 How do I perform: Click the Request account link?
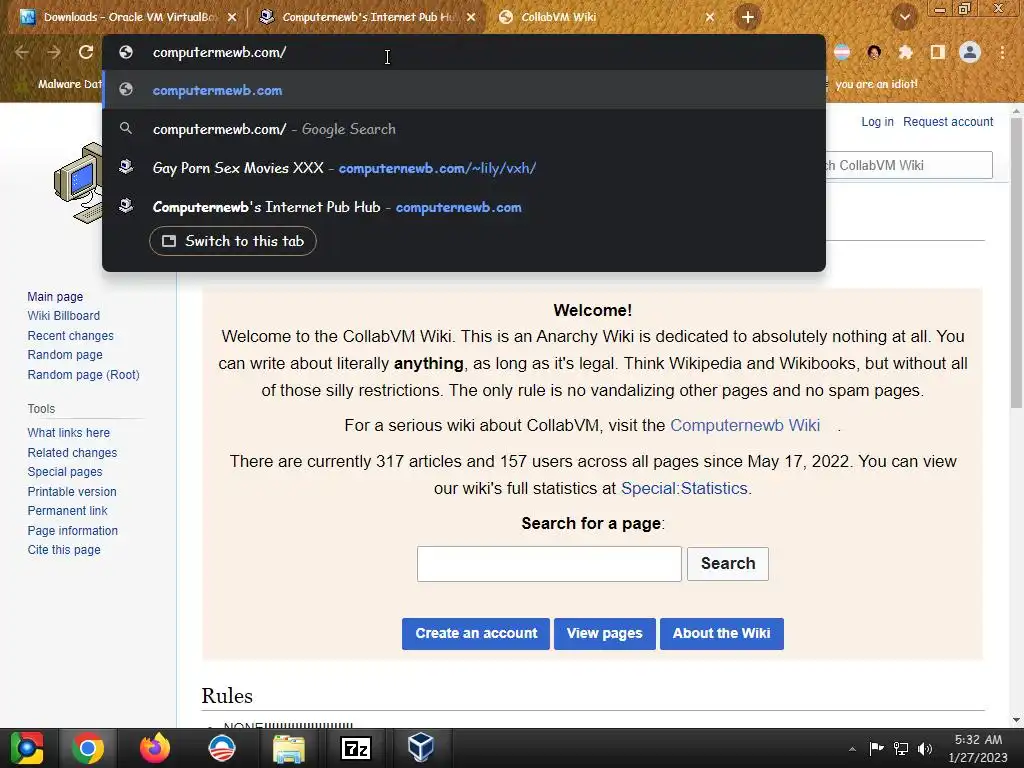coord(948,121)
